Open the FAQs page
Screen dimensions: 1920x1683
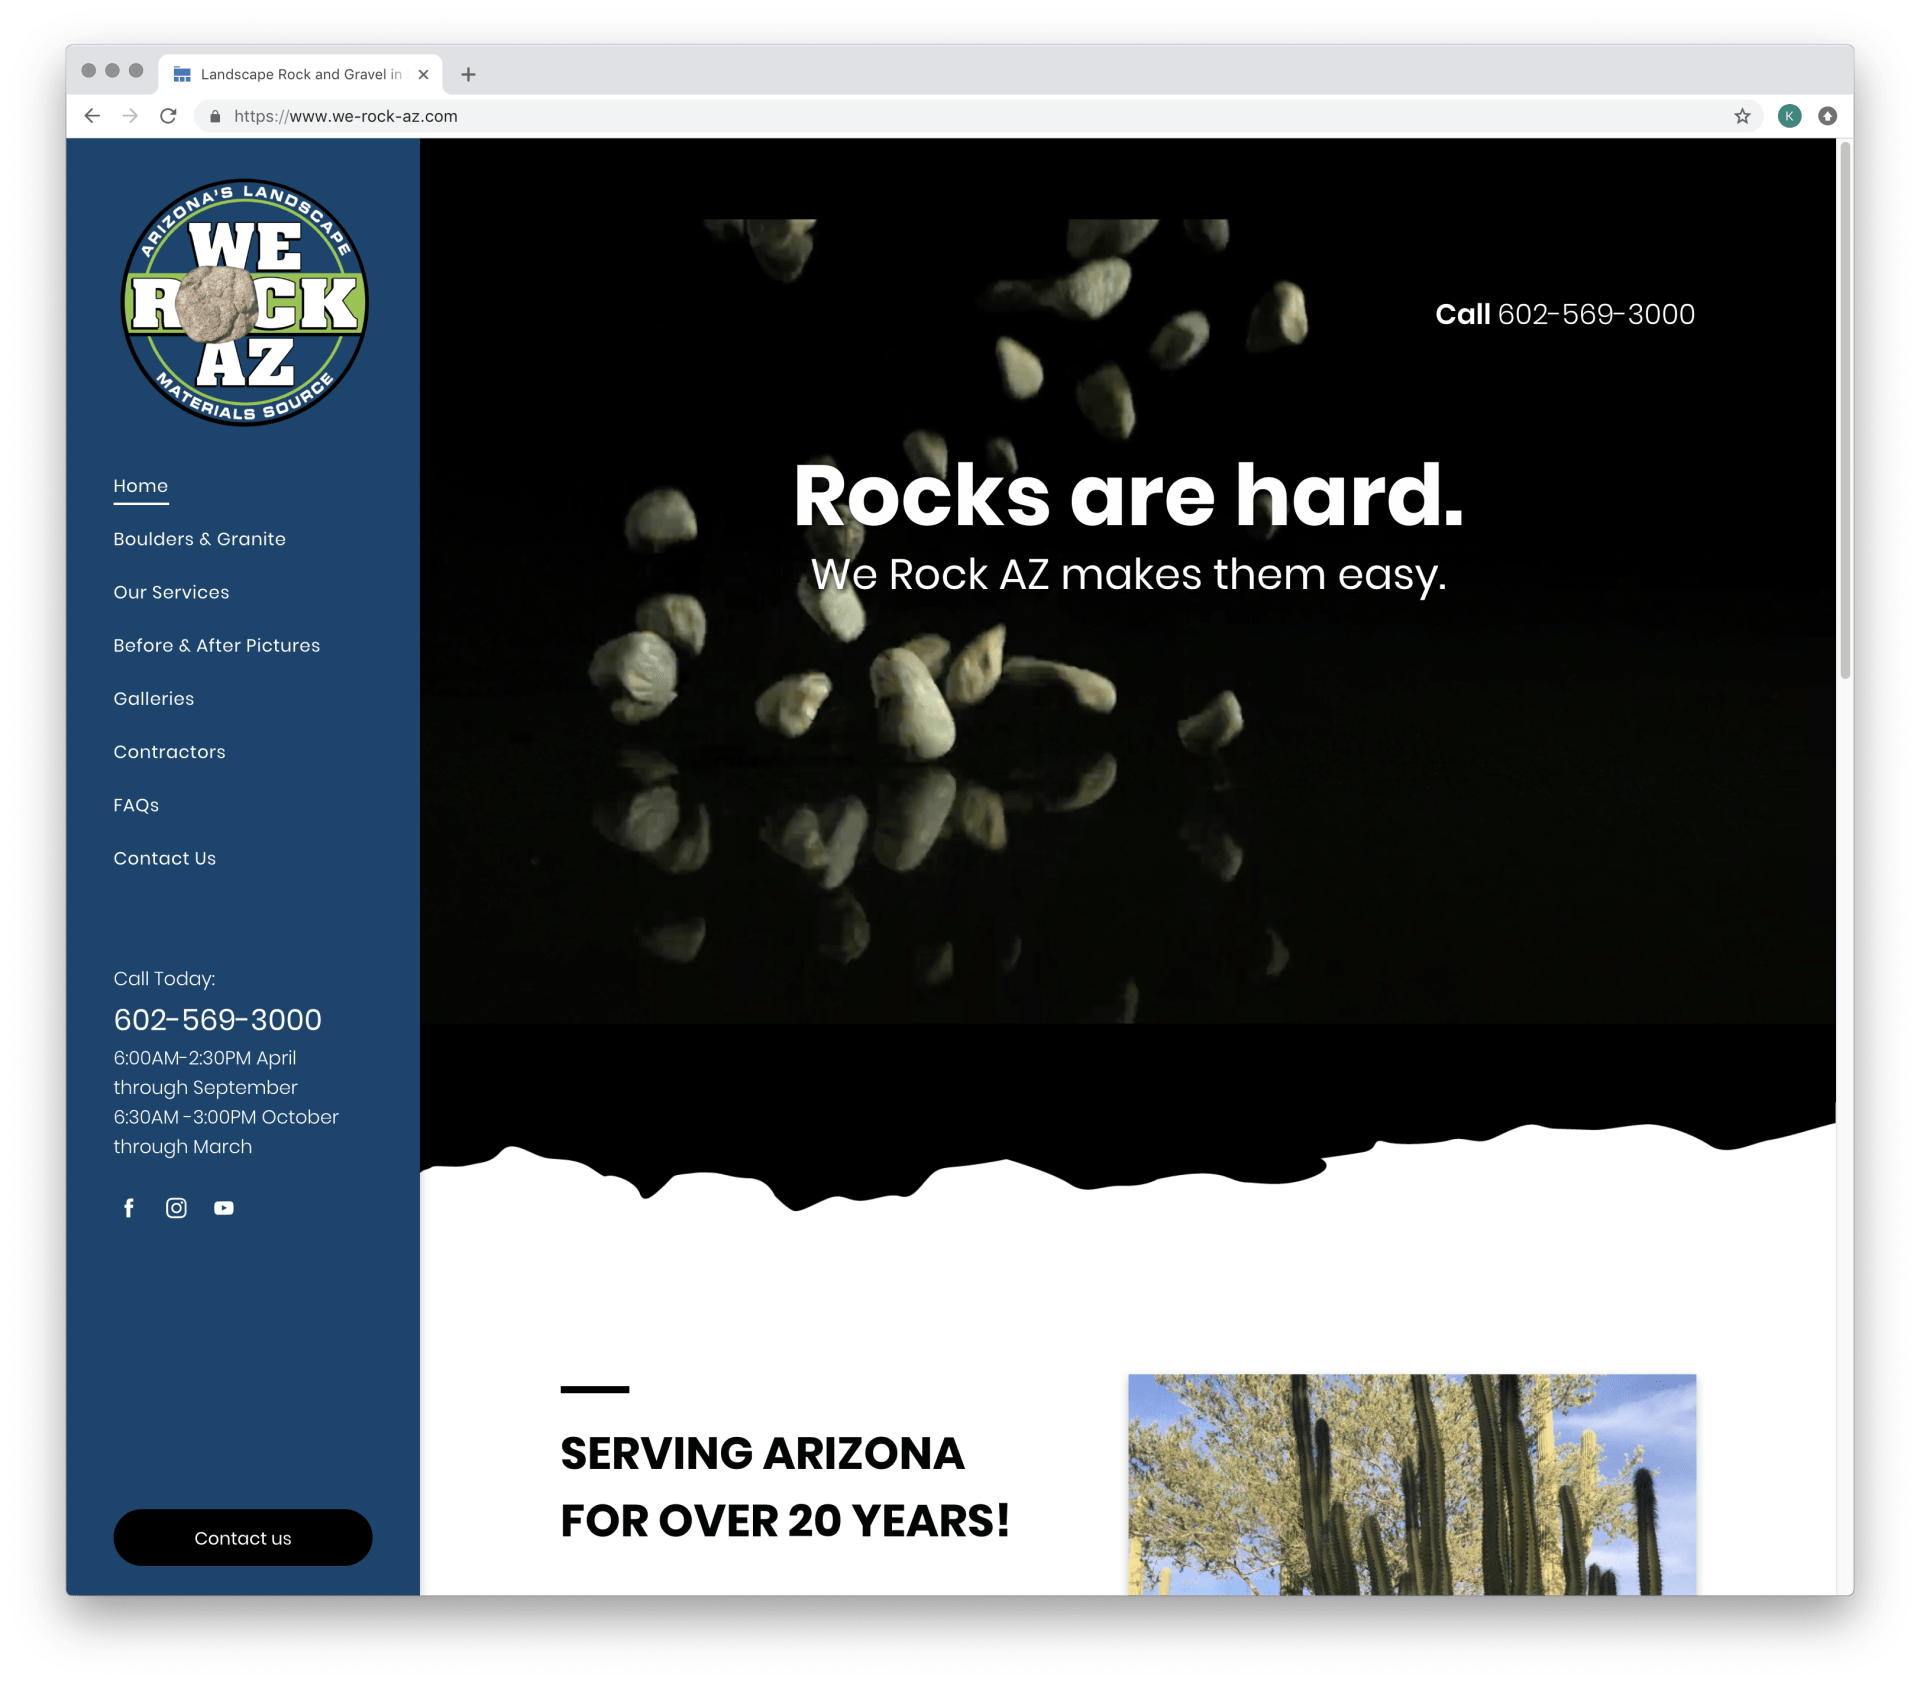pyautogui.click(x=135, y=805)
